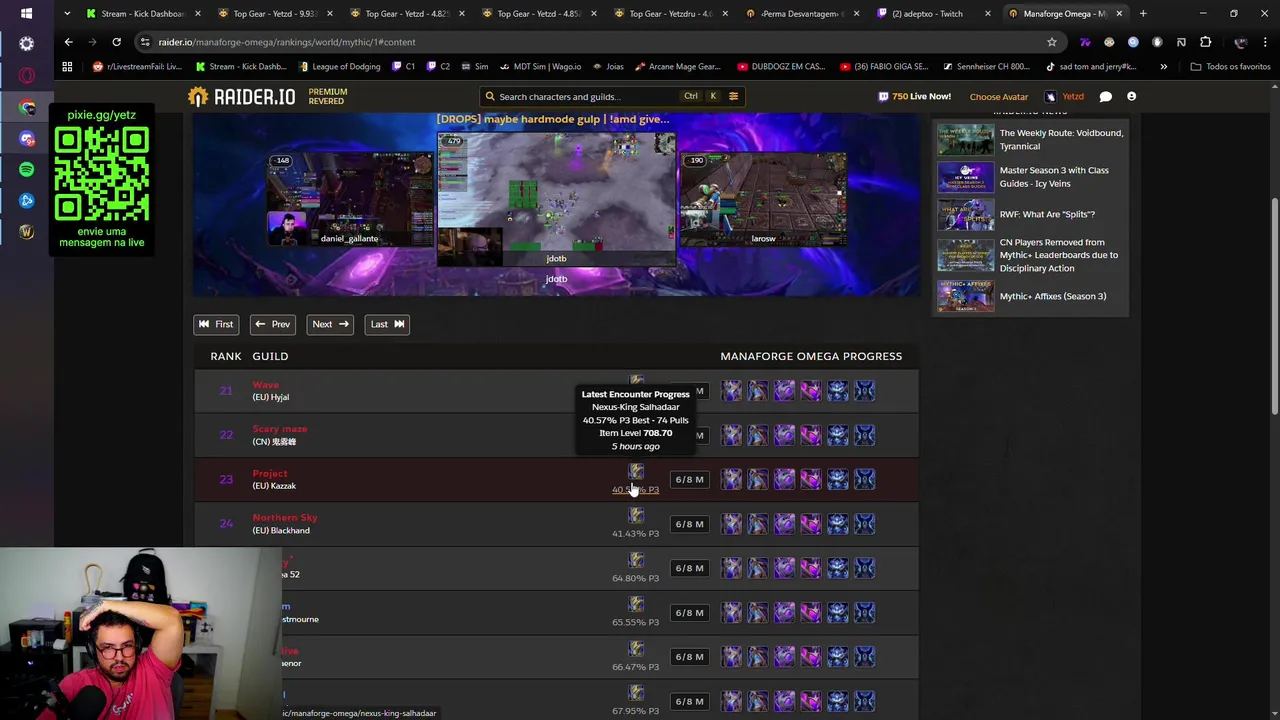Reload the page in the browser toolbar

click(x=116, y=42)
